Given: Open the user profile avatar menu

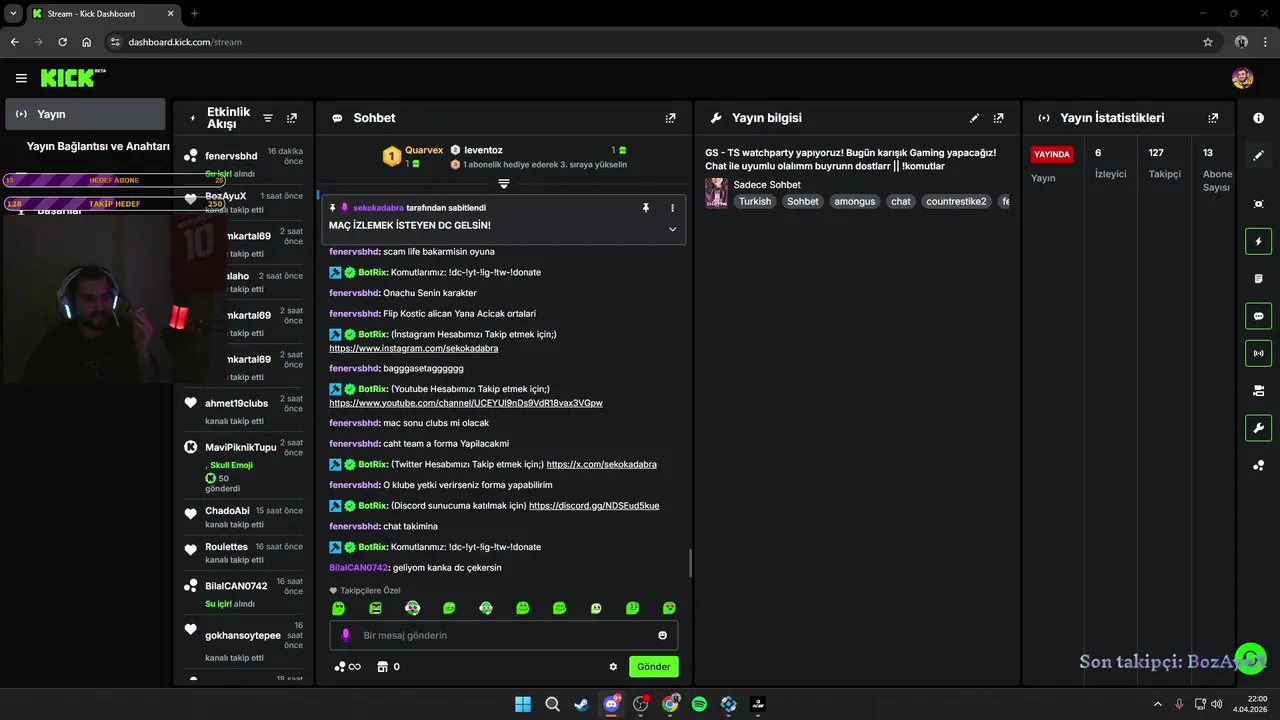Looking at the screenshot, I should [1242, 78].
